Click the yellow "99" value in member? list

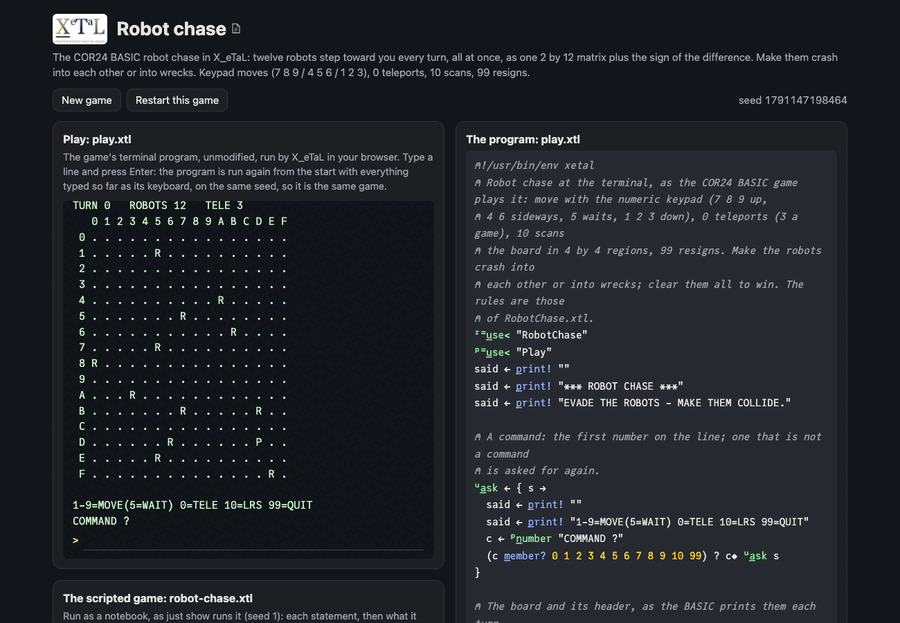(x=695, y=556)
